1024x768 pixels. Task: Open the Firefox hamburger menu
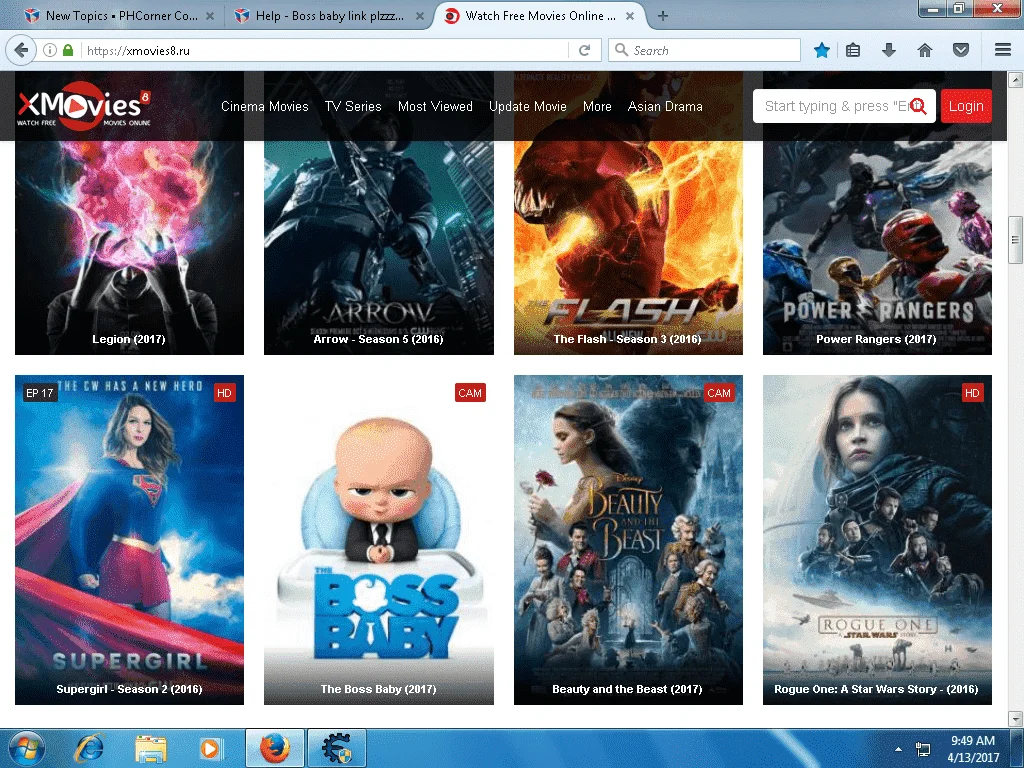pyautogui.click(x=1003, y=50)
